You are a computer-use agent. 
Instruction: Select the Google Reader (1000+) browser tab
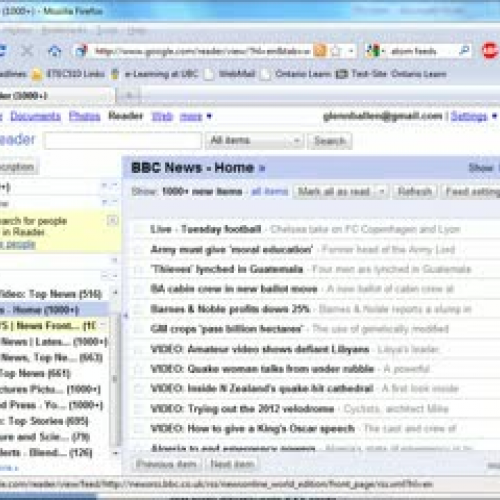[x=57, y=96]
